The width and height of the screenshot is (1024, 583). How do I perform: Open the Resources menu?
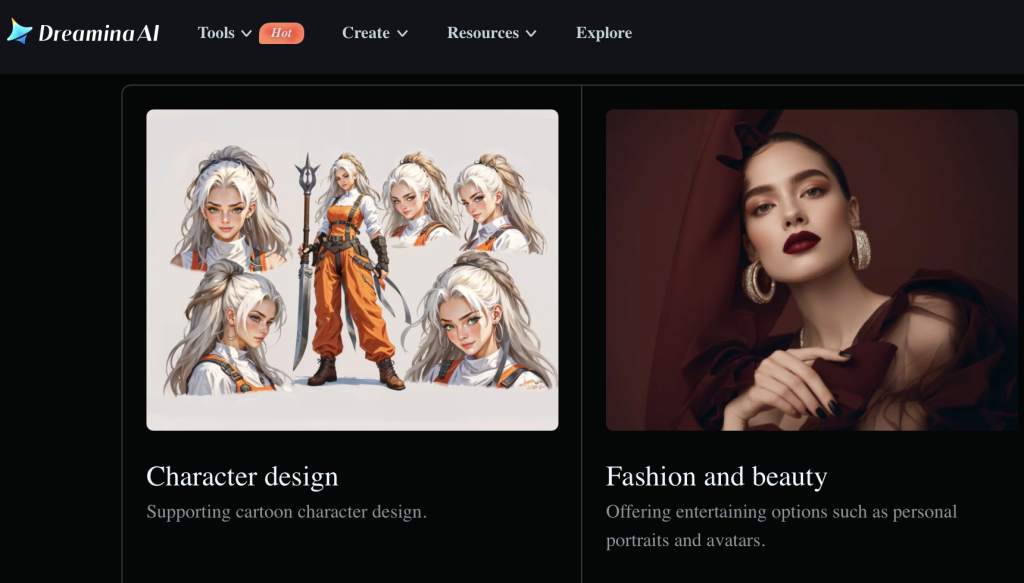click(x=482, y=33)
